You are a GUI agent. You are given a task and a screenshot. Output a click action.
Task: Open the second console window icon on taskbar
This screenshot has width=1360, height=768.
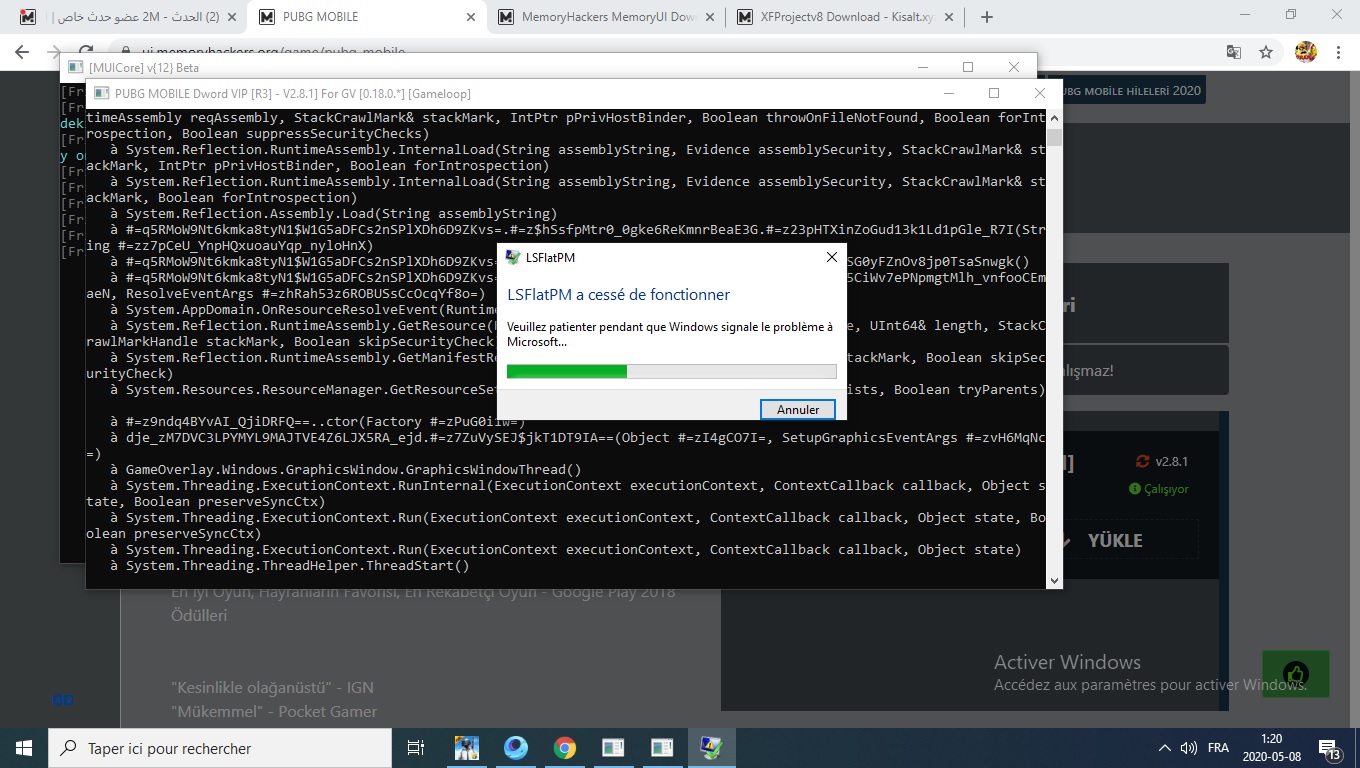pos(663,748)
